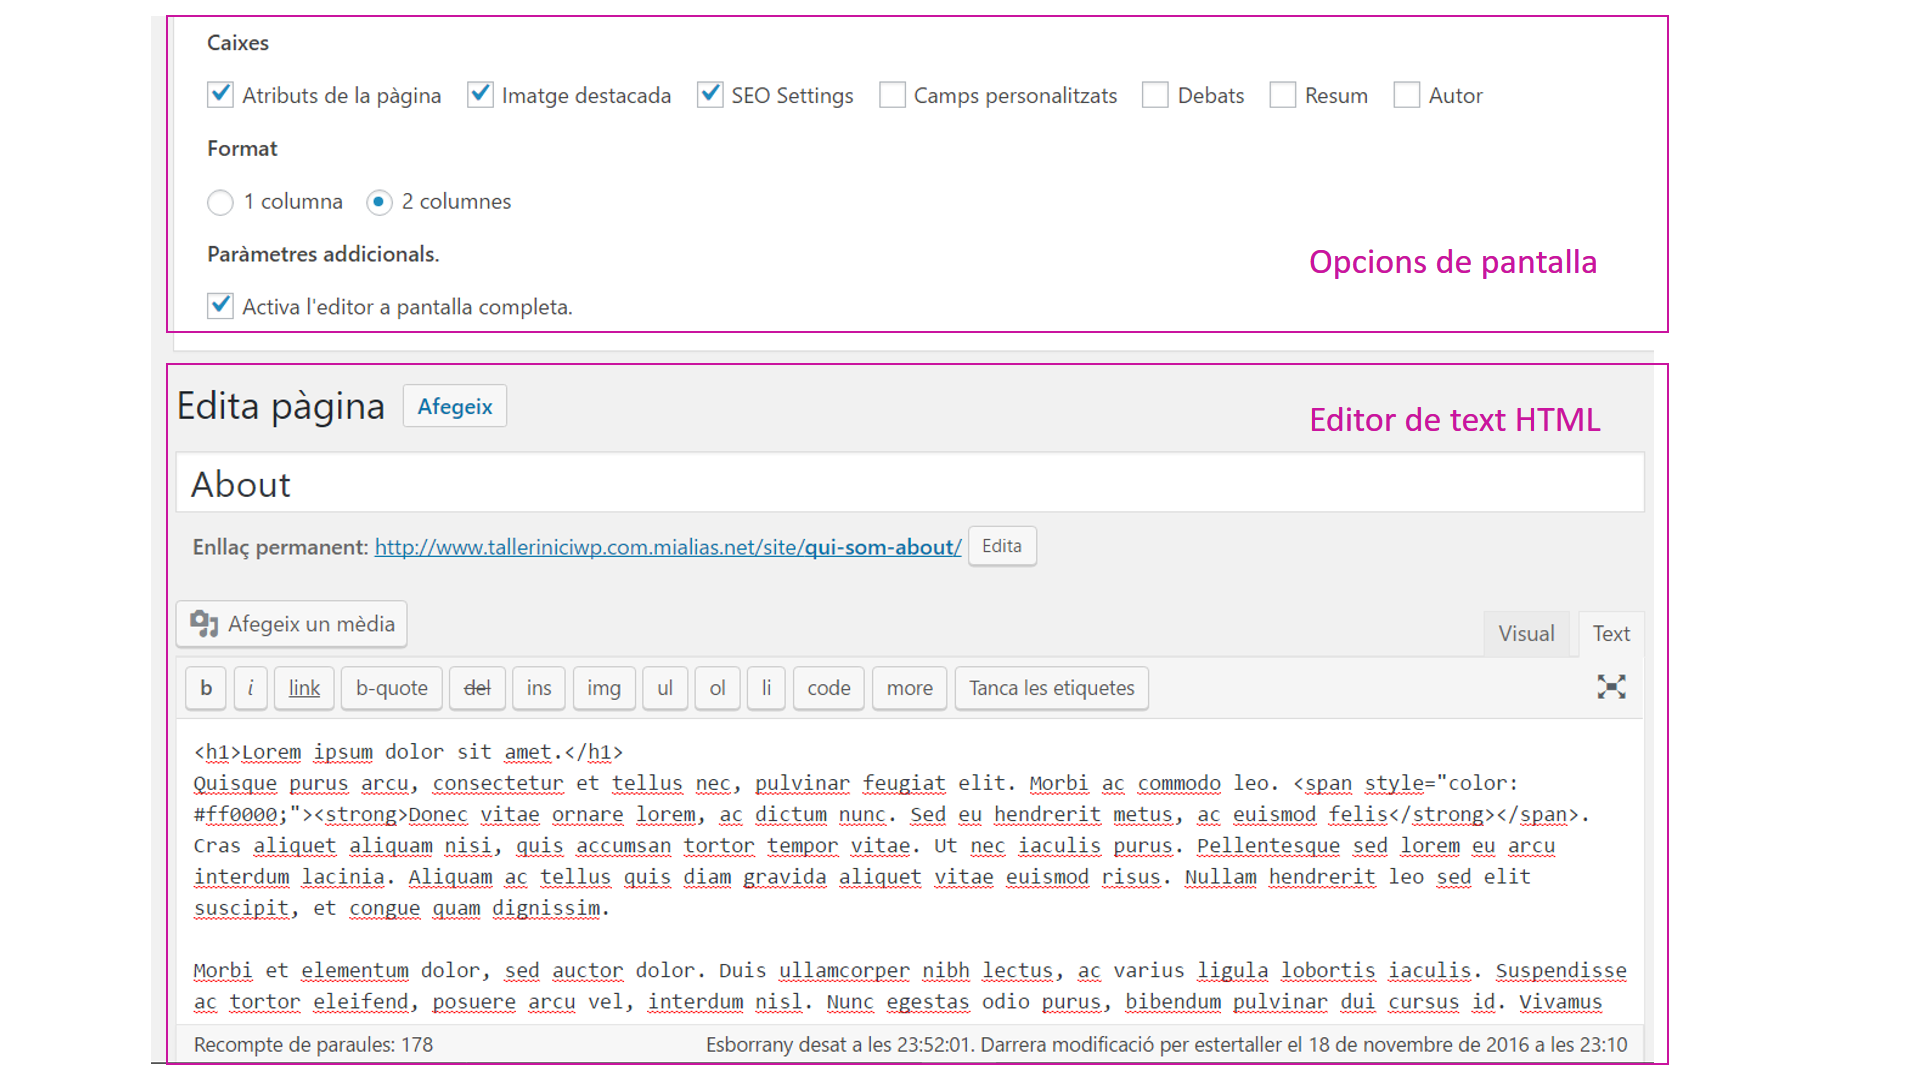The image size is (1920, 1080).
Task: Enable the Camps personalitzats checkbox
Action: pyautogui.click(x=892, y=95)
